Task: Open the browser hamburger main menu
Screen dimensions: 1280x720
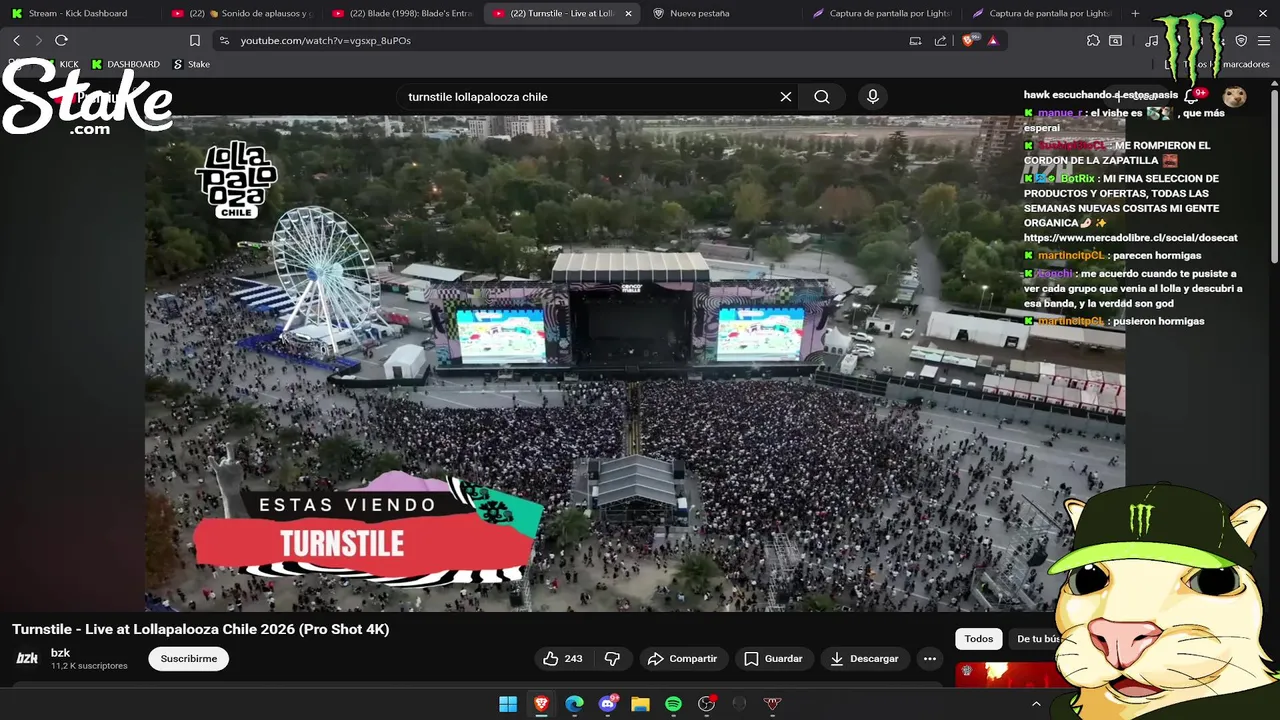Action: point(1263,40)
